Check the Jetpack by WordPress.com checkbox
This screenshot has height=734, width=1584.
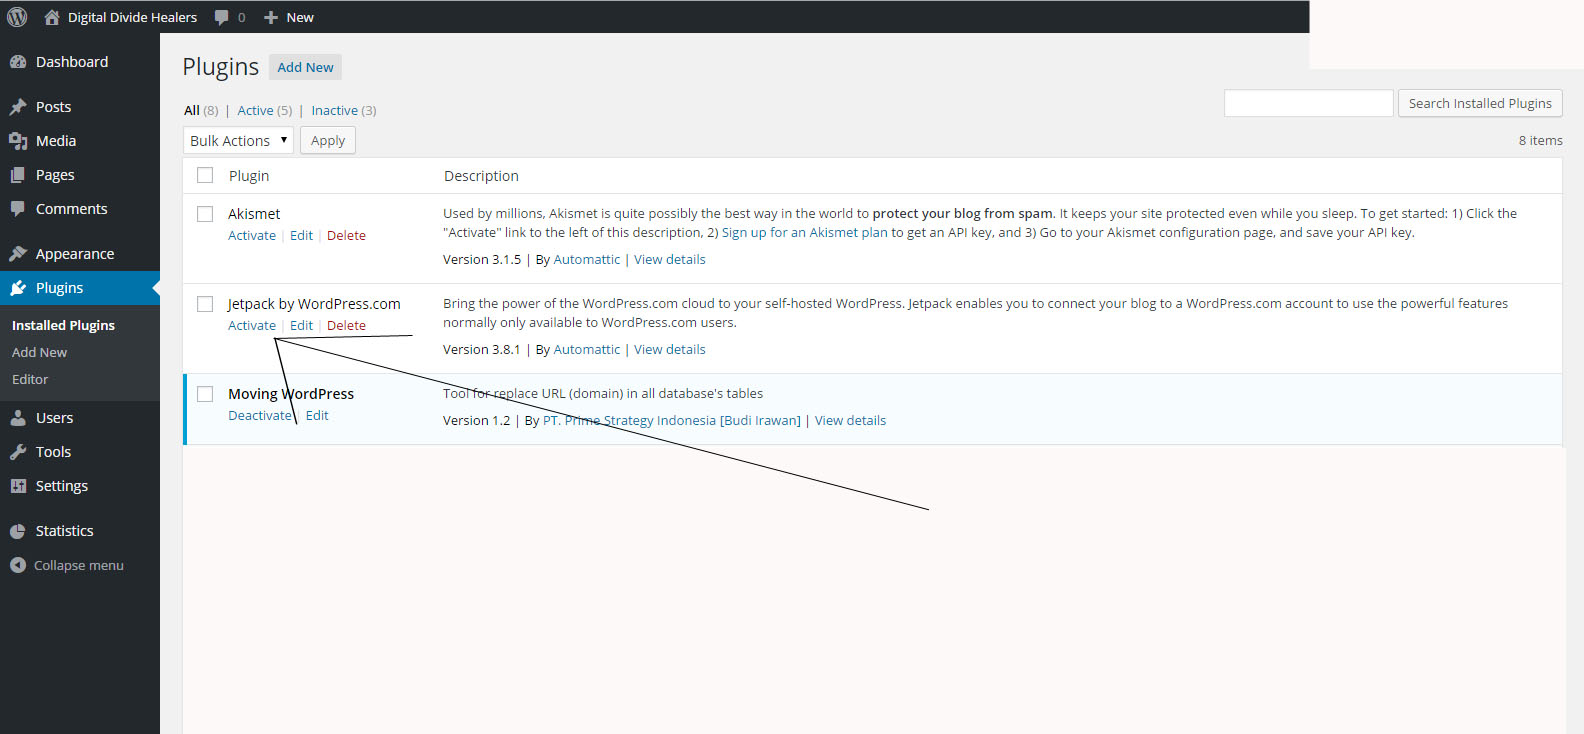point(205,304)
